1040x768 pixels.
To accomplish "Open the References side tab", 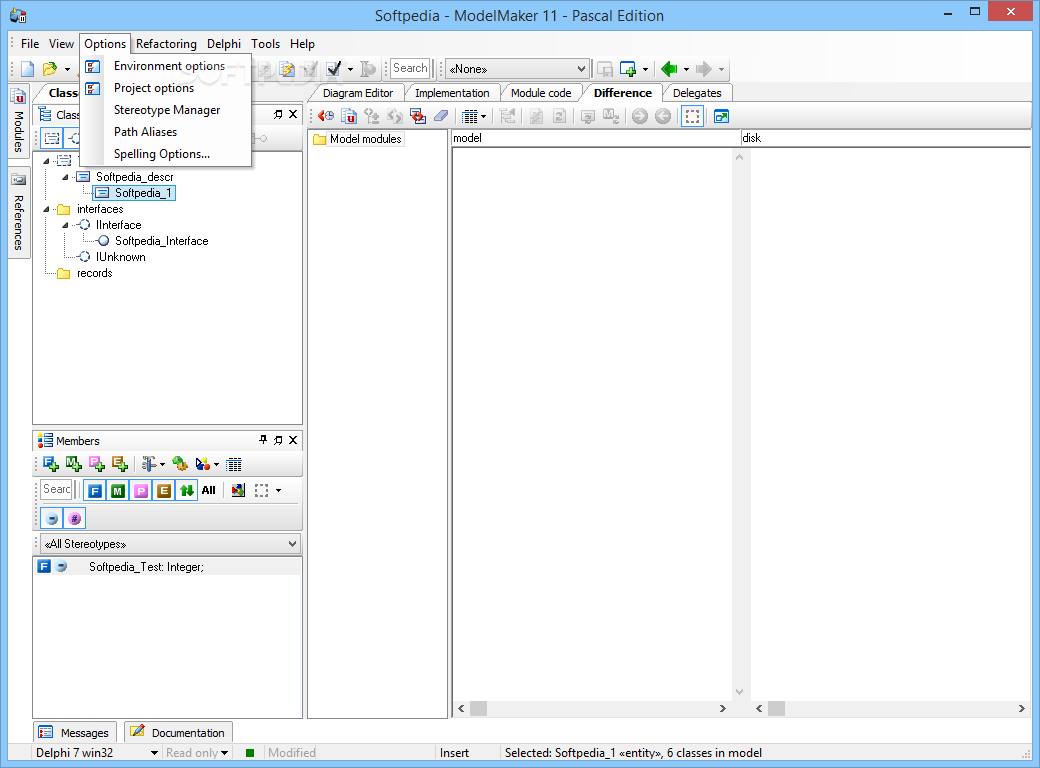I will click(19, 212).
